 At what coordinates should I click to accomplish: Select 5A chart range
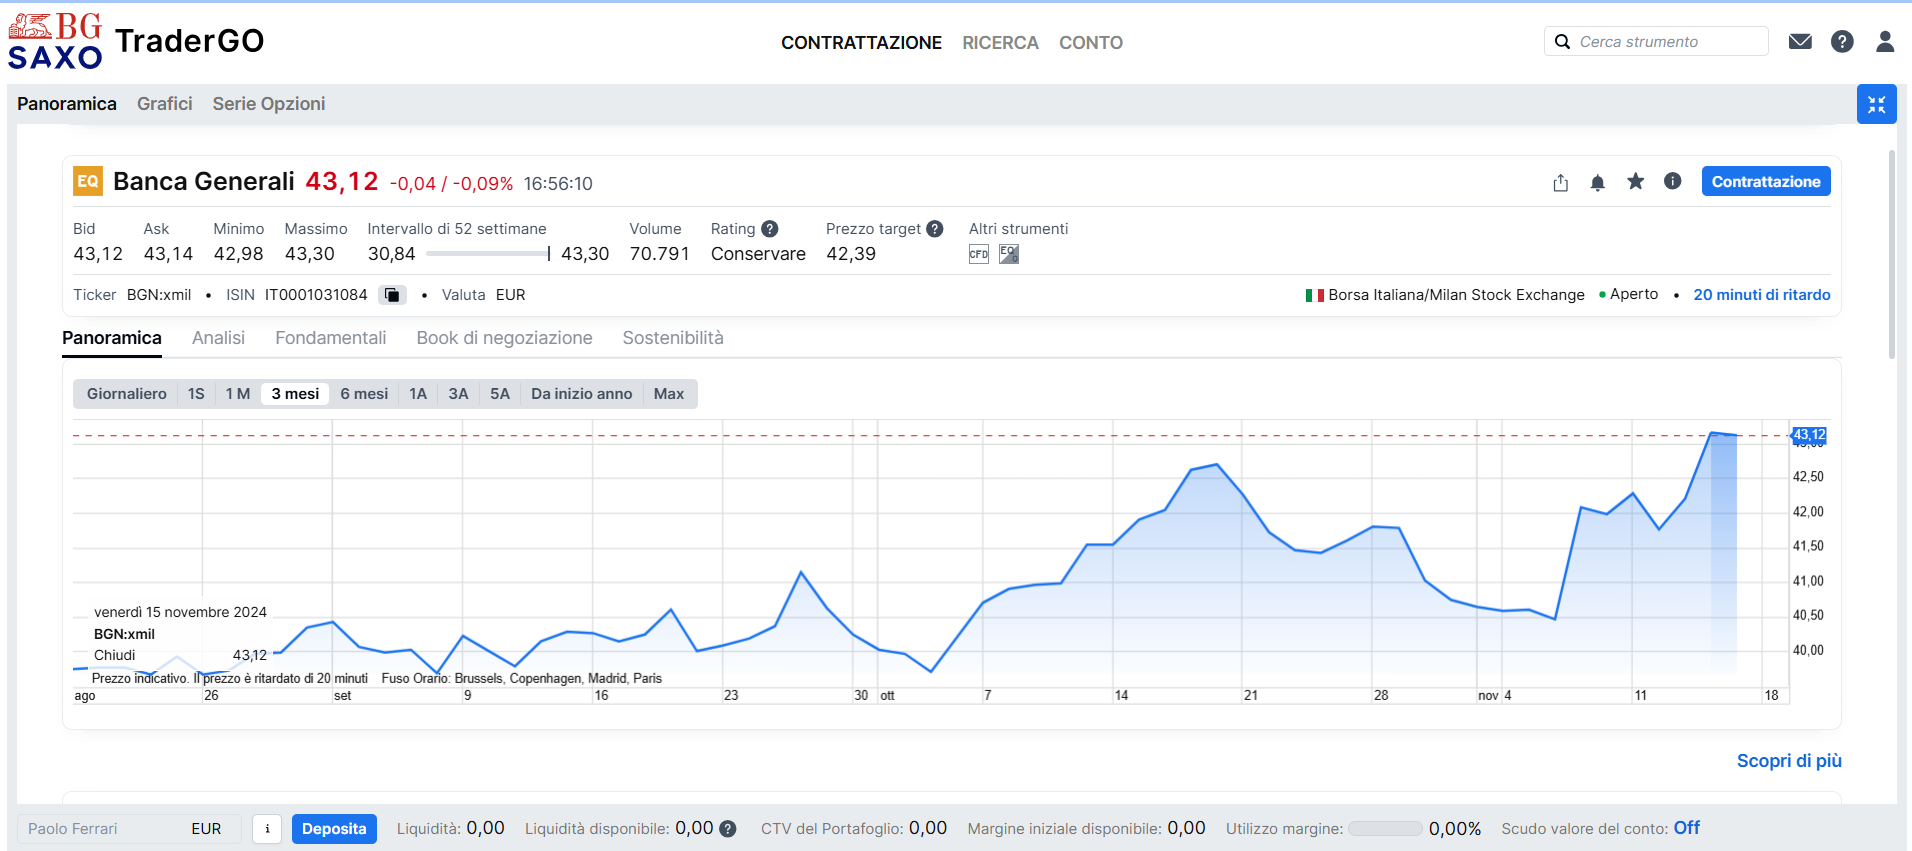[x=500, y=394]
